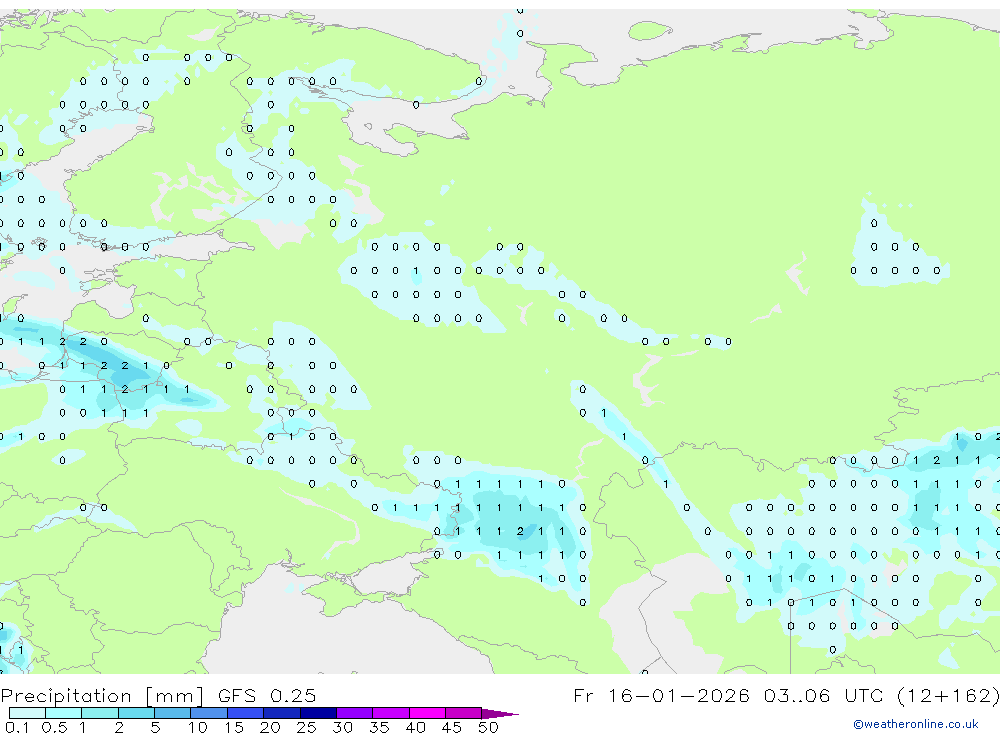The width and height of the screenshot is (1000, 733).
Task: Click the '30' legend scale label
Action: [342, 727]
